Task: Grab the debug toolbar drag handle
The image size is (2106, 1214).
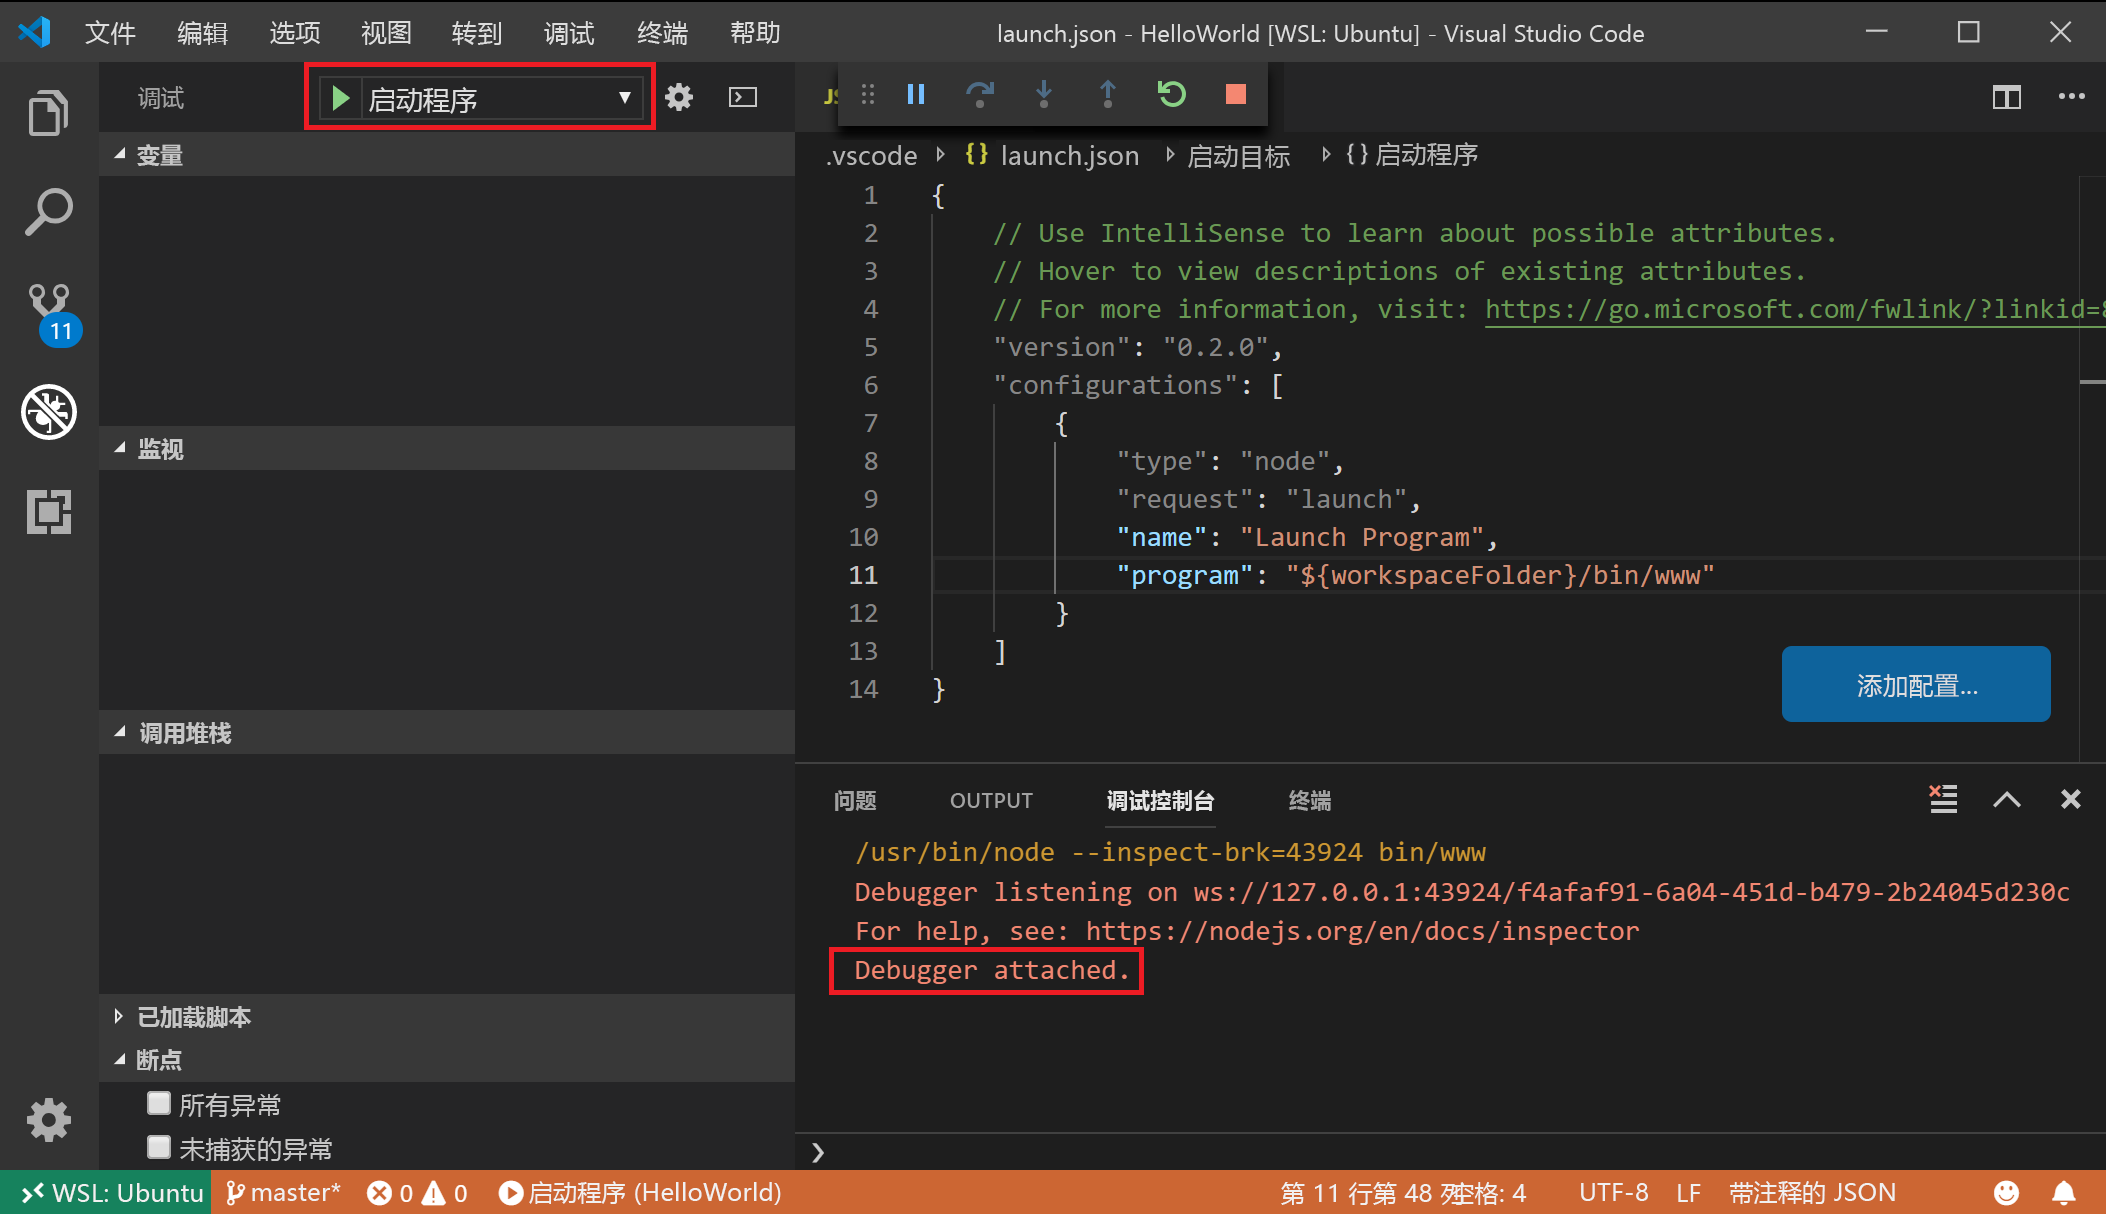Action: point(868,94)
